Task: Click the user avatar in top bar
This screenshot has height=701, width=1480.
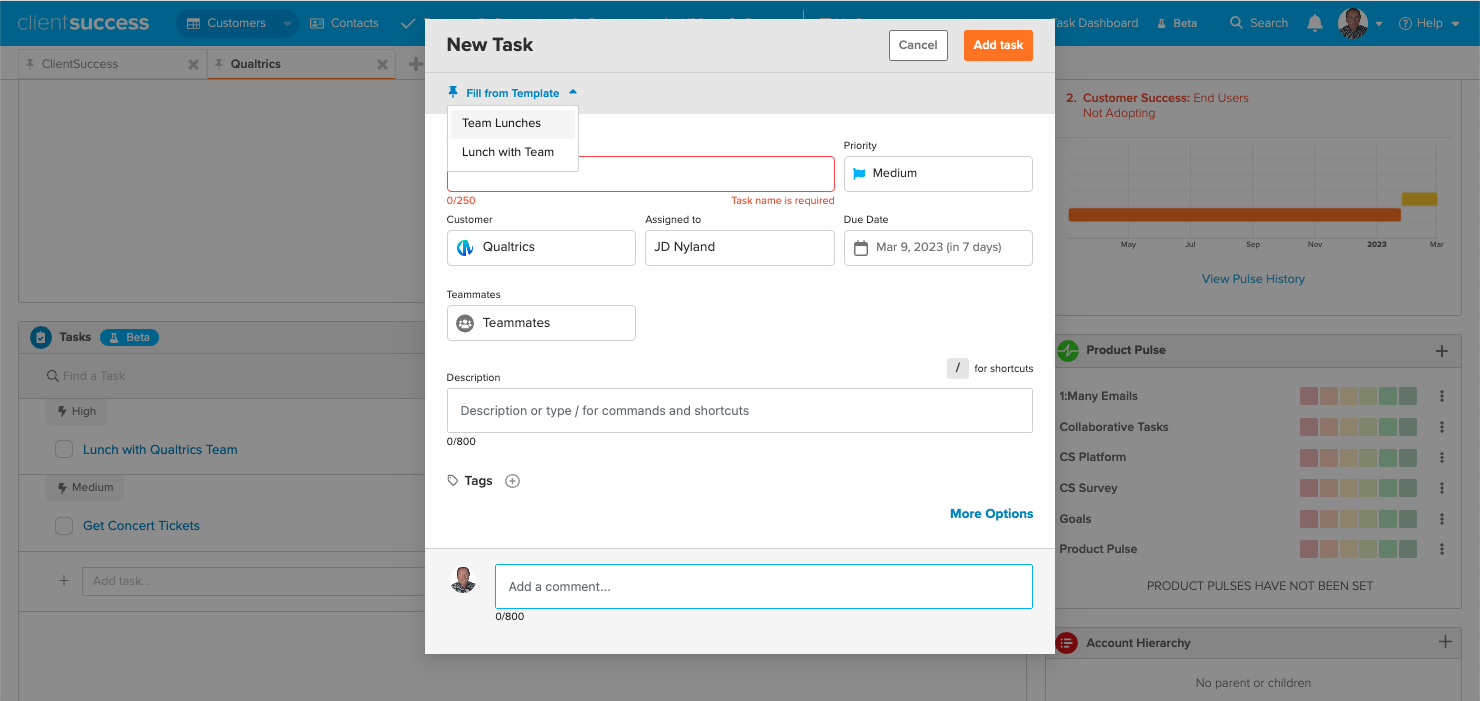Action: (x=1353, y=23)
